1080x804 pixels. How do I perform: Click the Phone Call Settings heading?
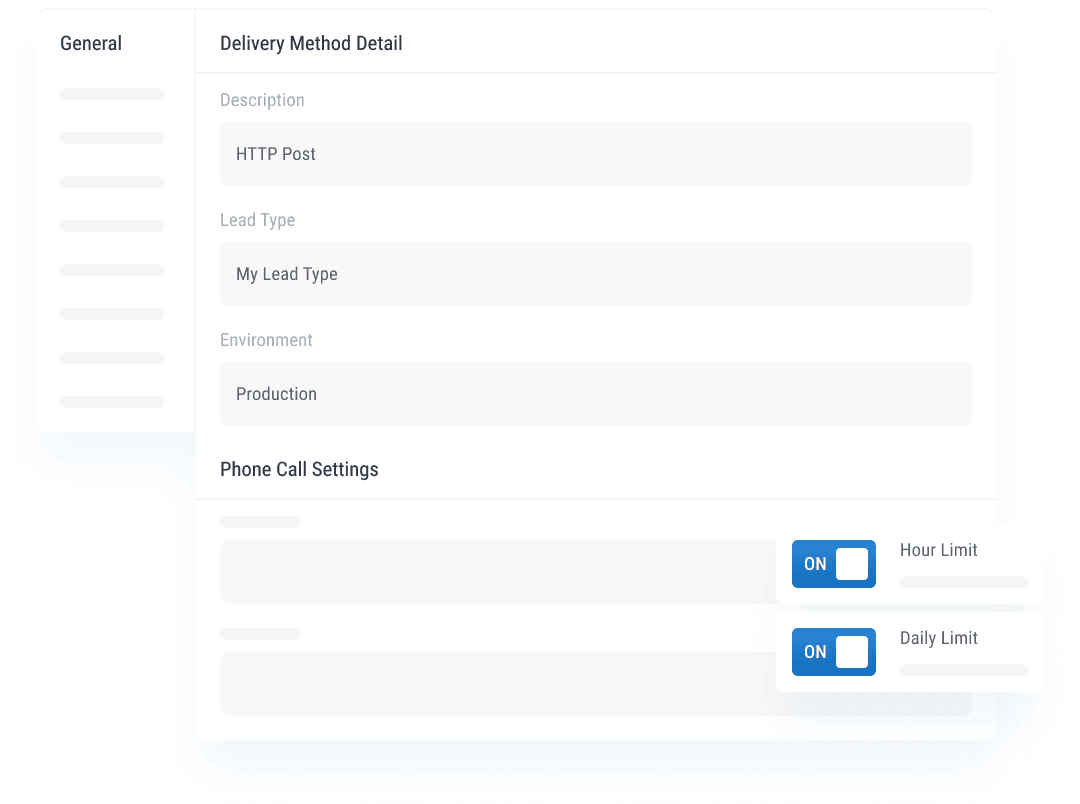coord(299,470)
